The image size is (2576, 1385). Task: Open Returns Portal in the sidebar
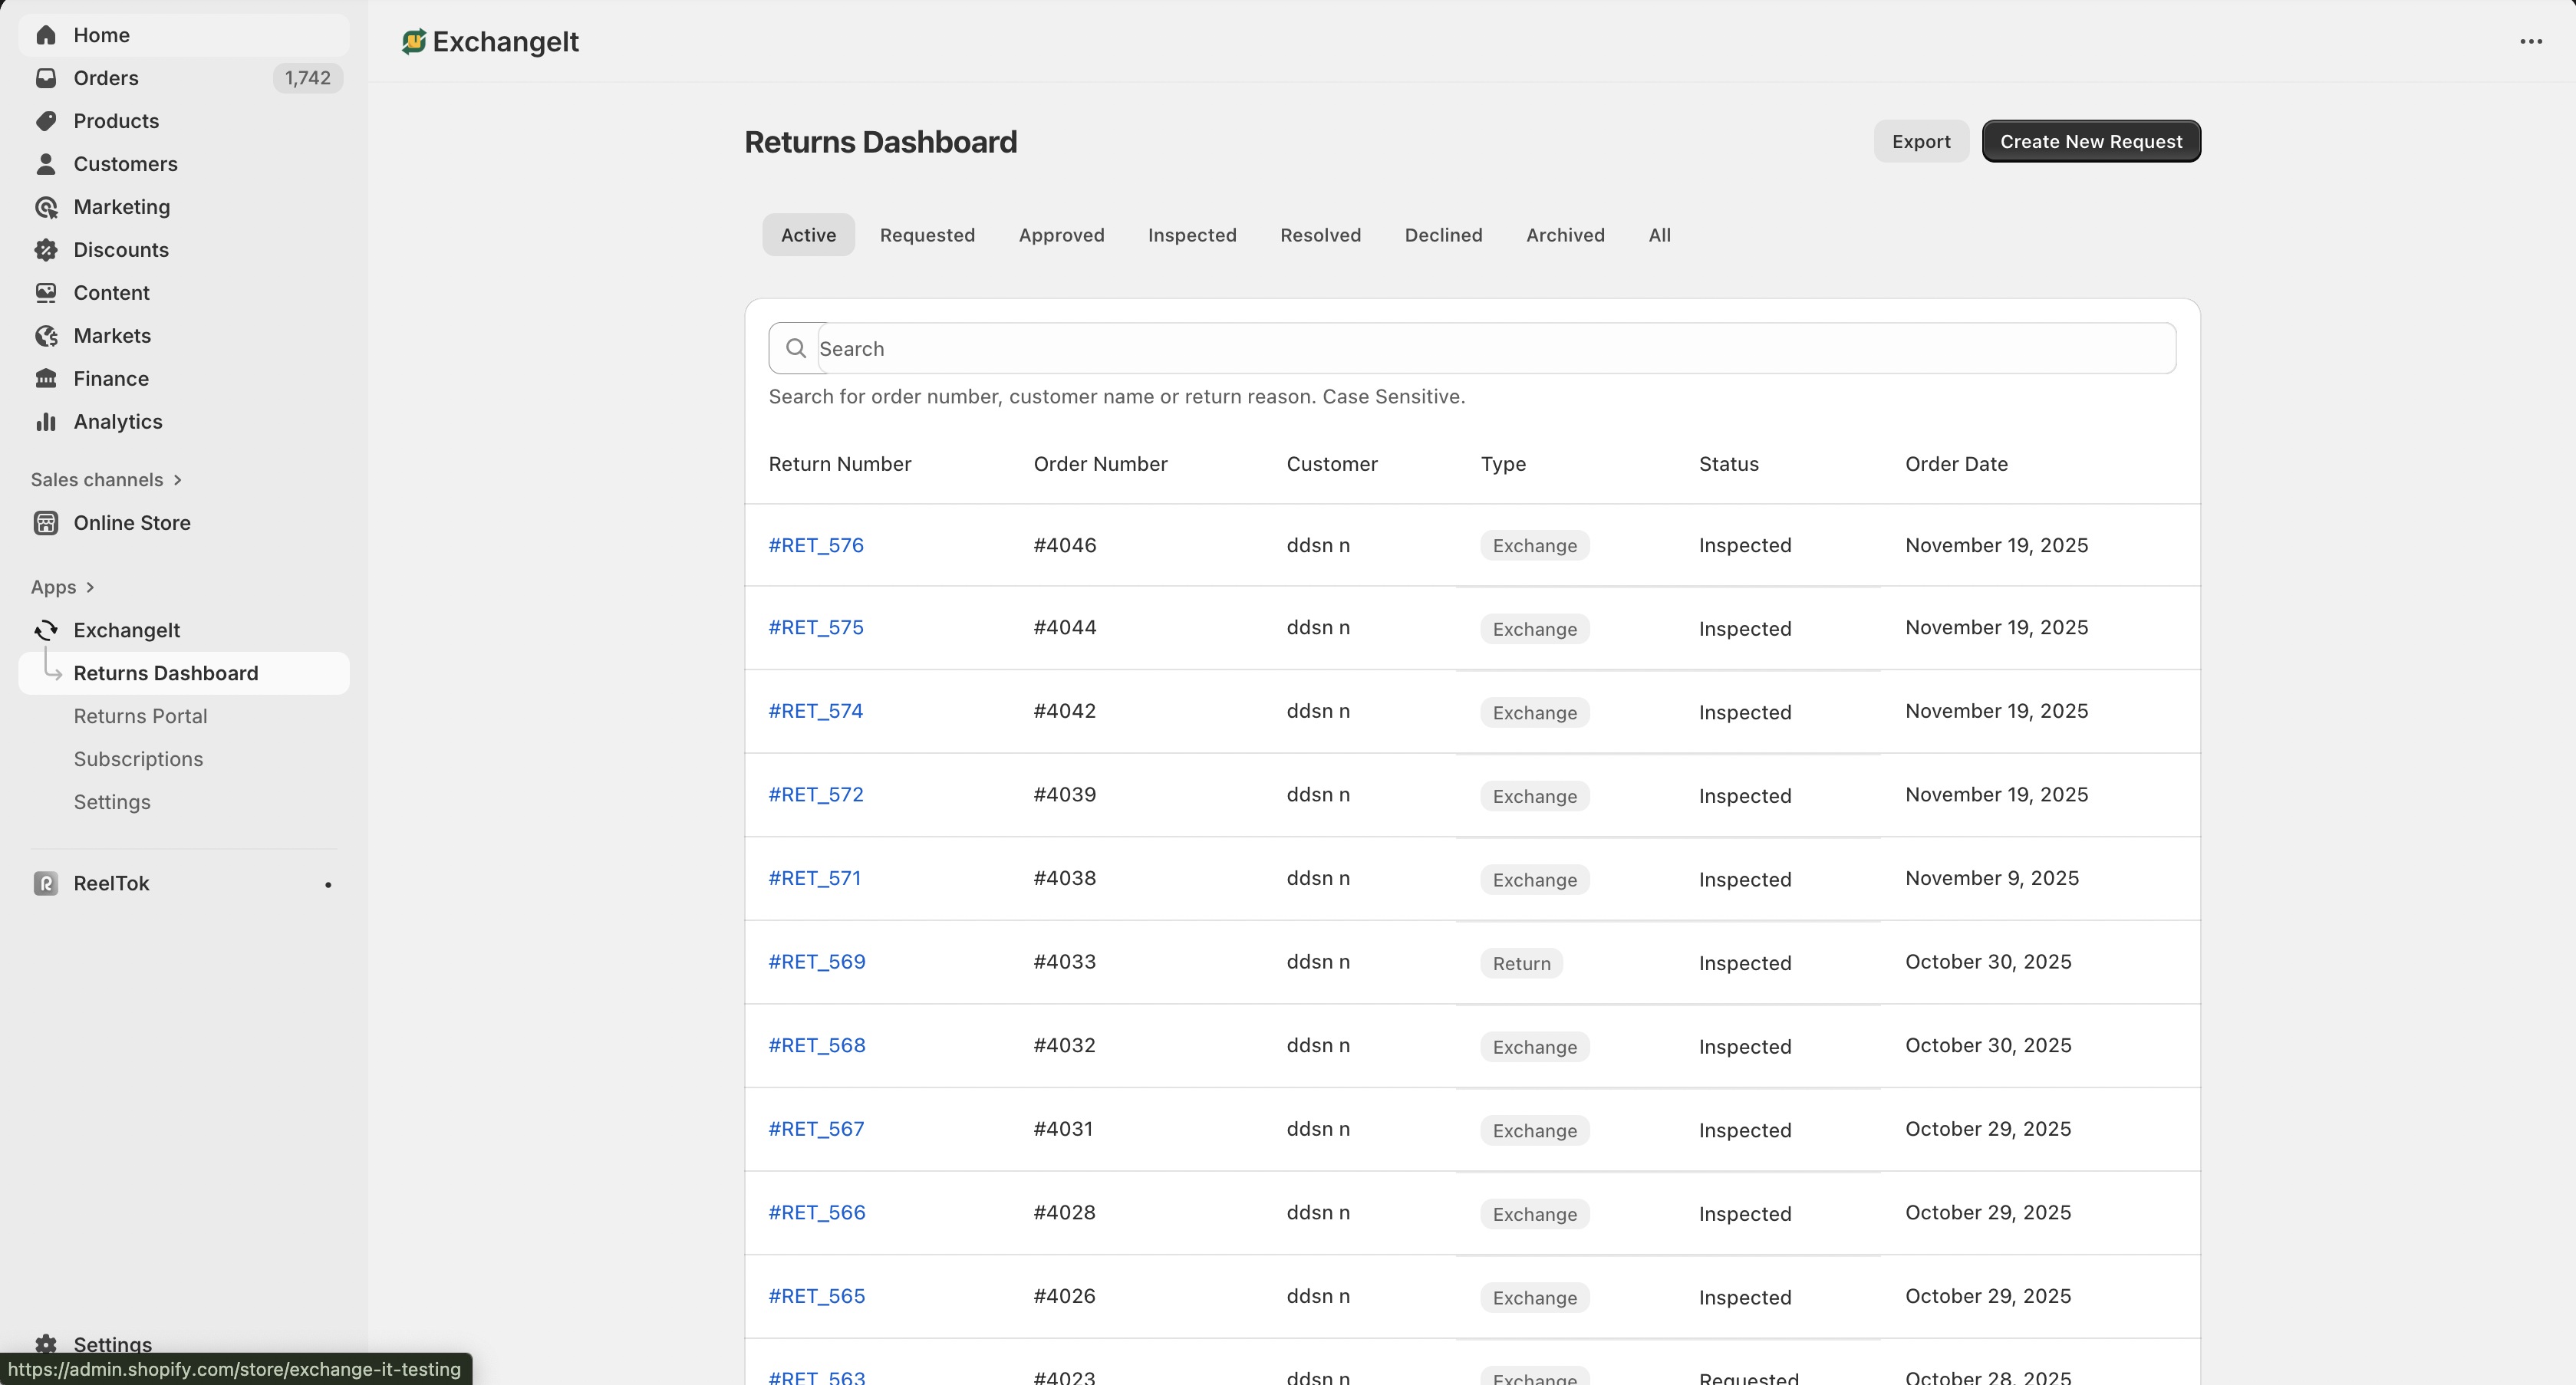[140, 716]
